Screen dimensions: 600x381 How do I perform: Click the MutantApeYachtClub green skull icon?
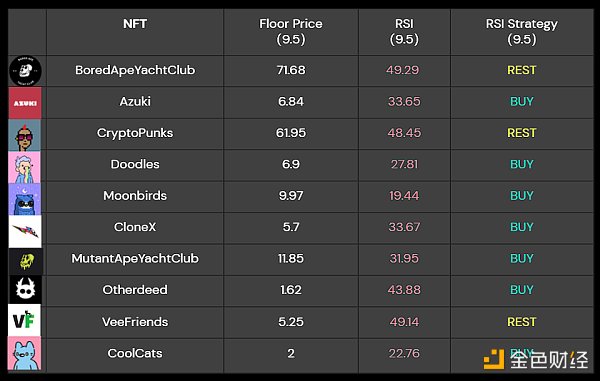tap(25, 262)
